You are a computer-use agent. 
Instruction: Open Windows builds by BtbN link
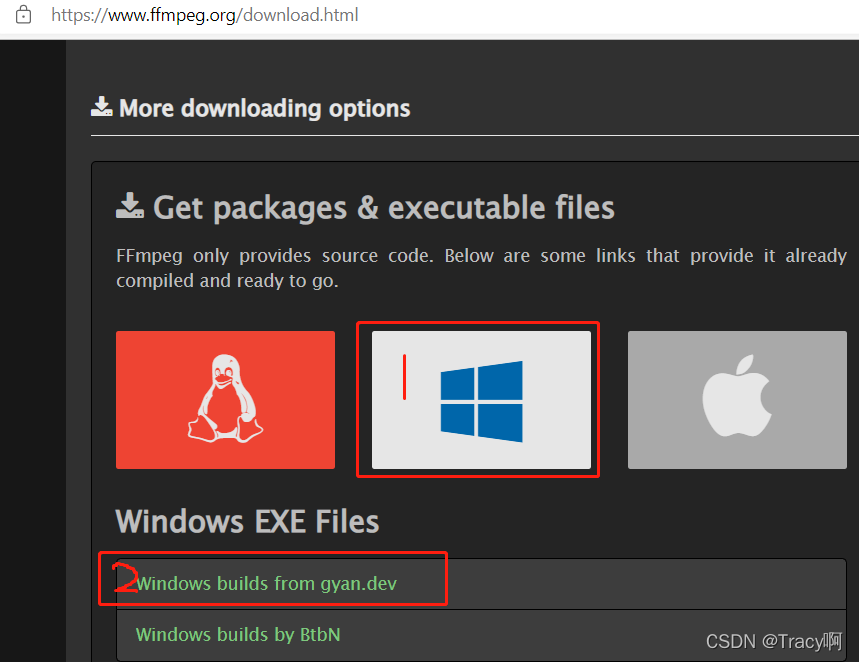click(x=238, y=634)
